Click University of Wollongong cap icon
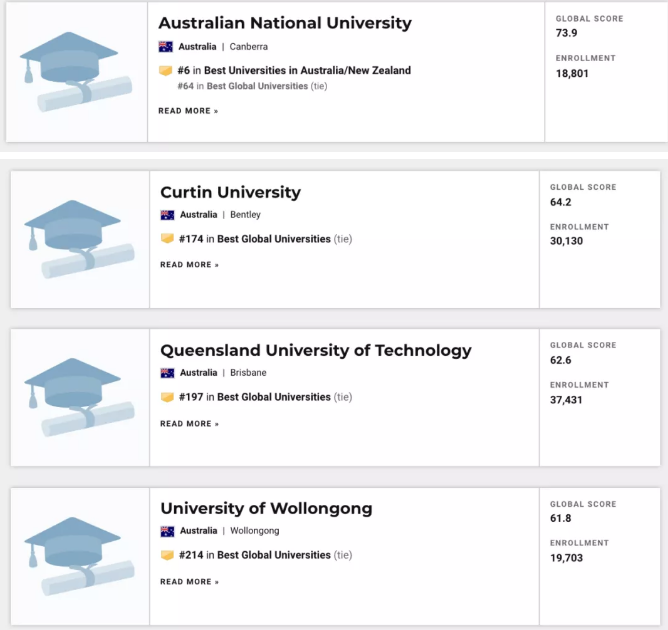Screen dimensions: 668x630 coord(79,556)
